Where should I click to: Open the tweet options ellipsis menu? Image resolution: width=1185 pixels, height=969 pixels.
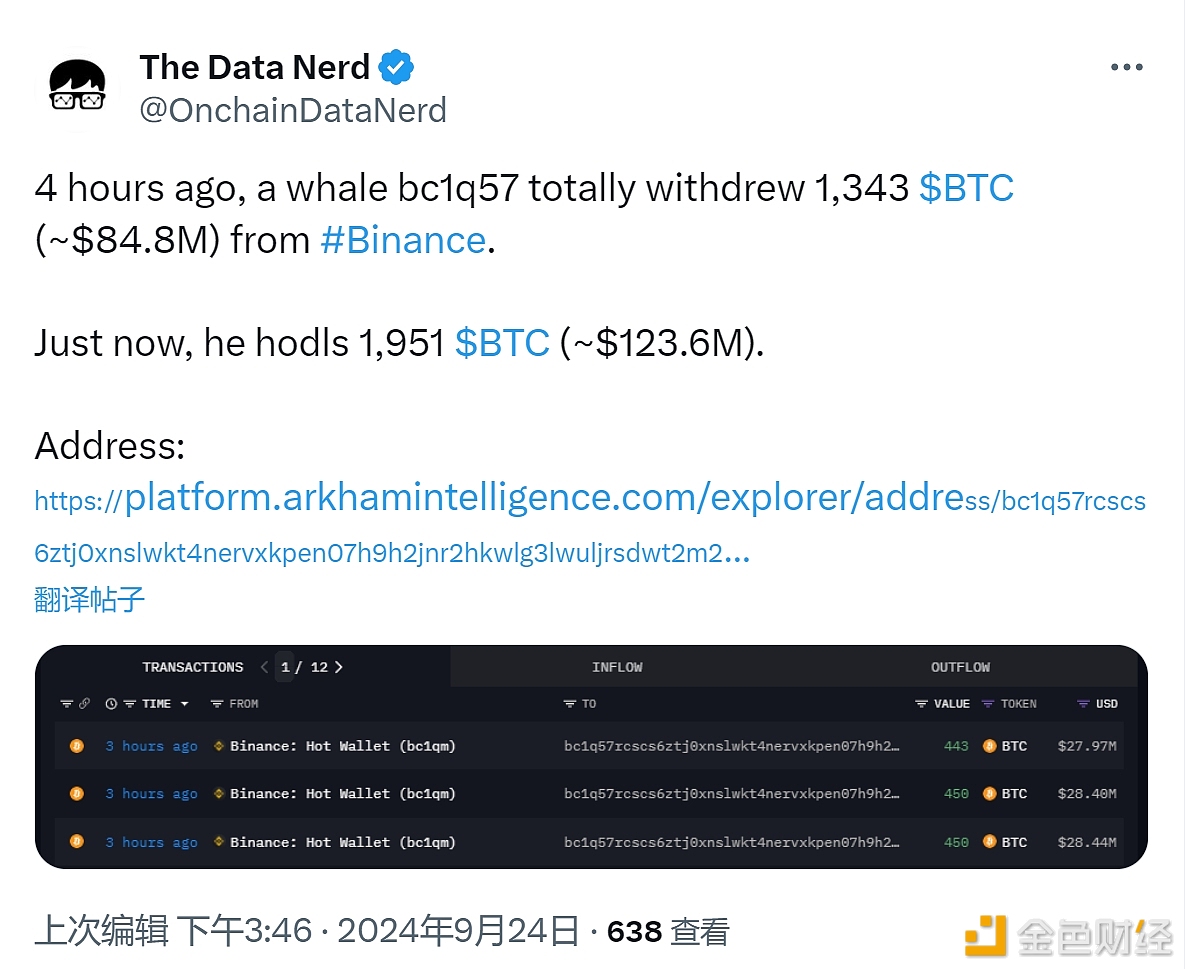[1126, 66]
